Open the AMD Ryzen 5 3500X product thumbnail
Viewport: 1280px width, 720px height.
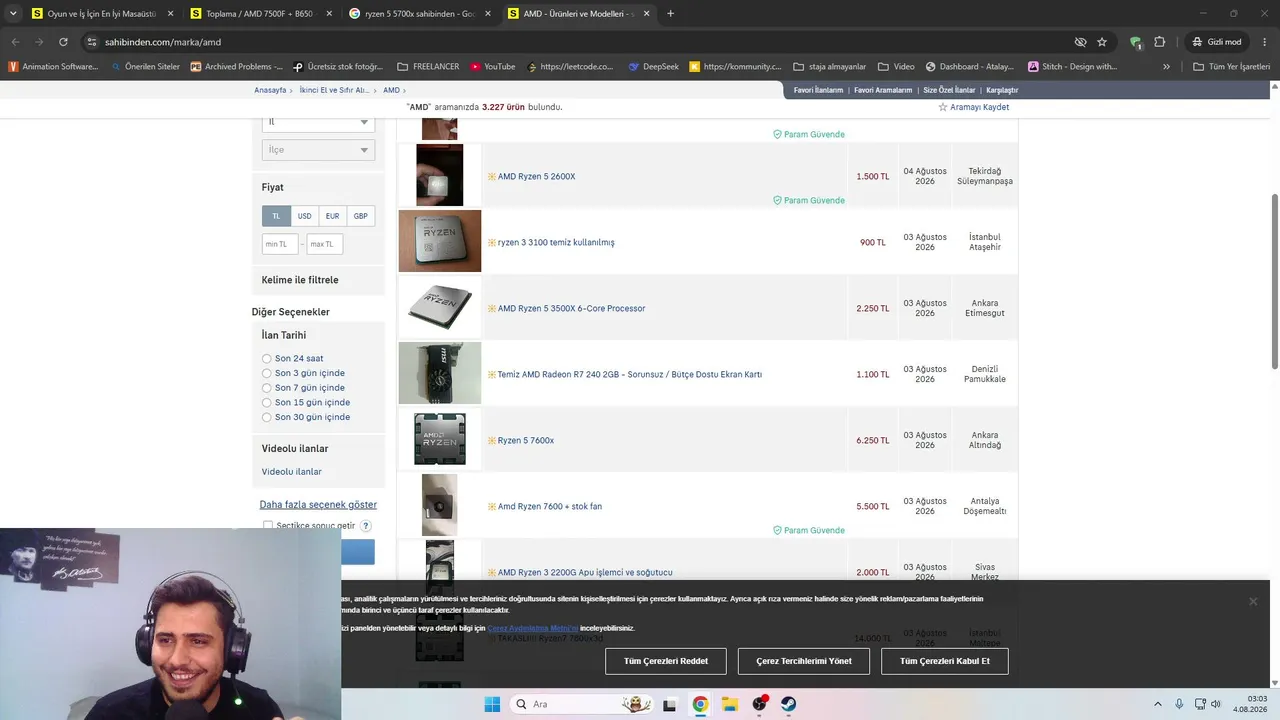pos(440,307)
